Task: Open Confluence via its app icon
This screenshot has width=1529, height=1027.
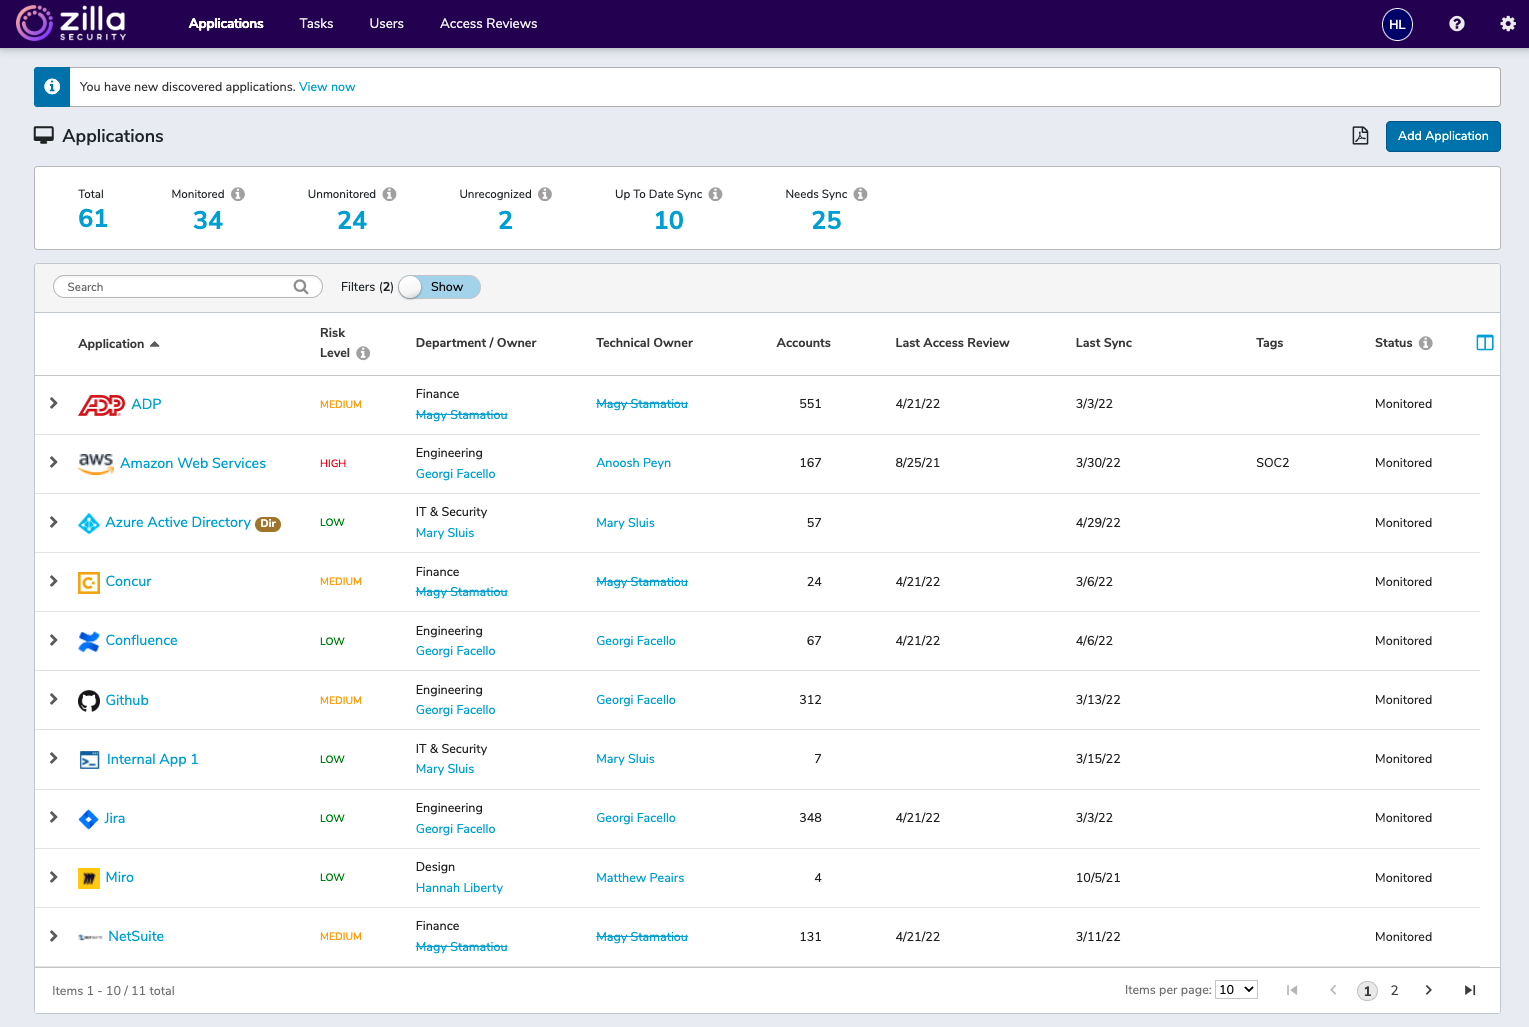Action: coord(88,641)
